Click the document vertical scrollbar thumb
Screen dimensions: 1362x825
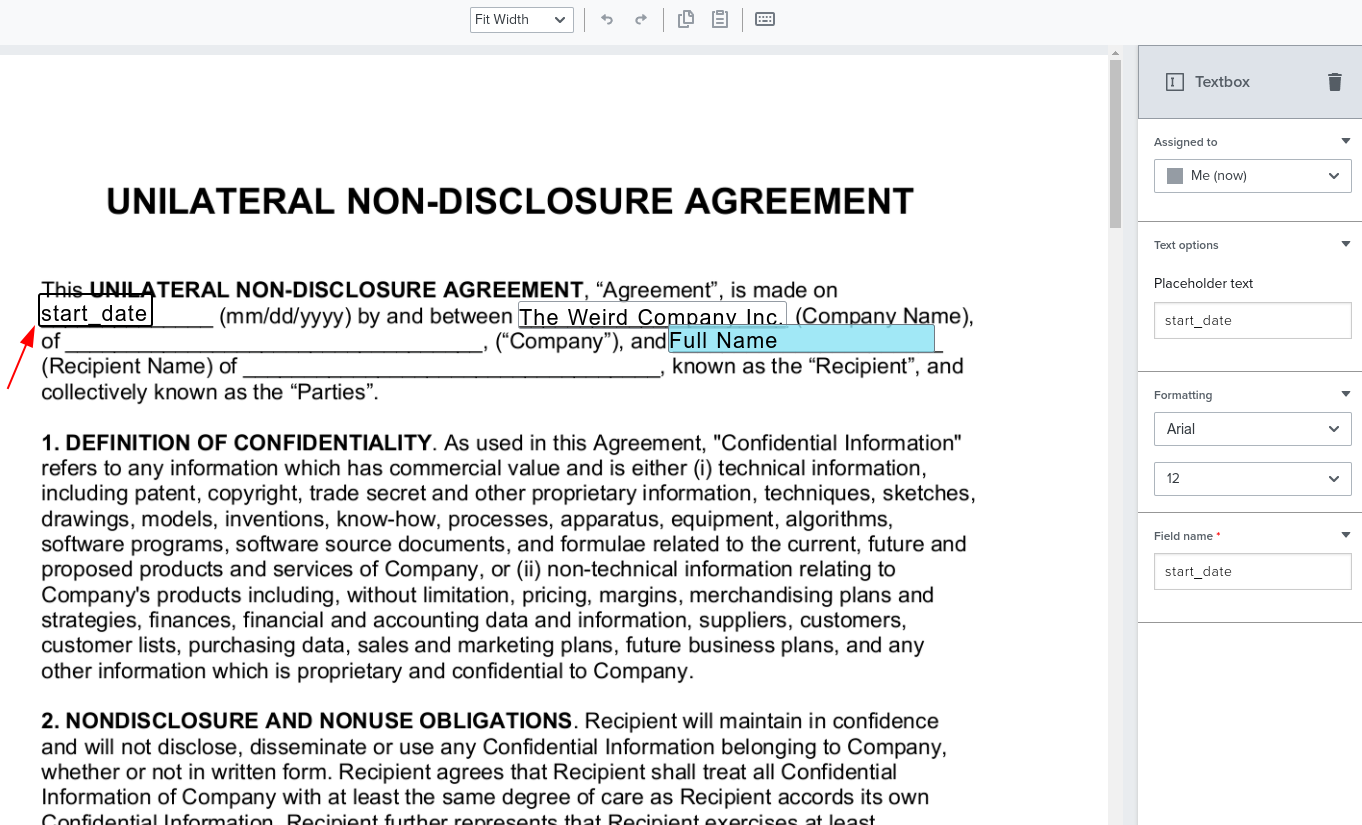(x=1115, y=144)
